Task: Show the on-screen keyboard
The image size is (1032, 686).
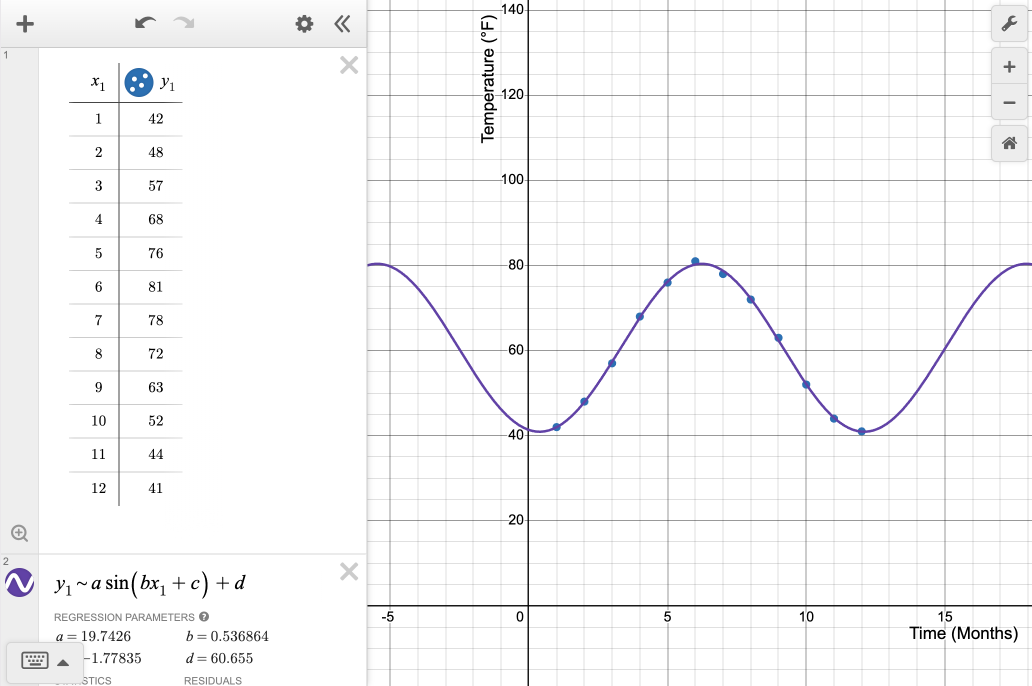Action: click(x=34, y=661)
